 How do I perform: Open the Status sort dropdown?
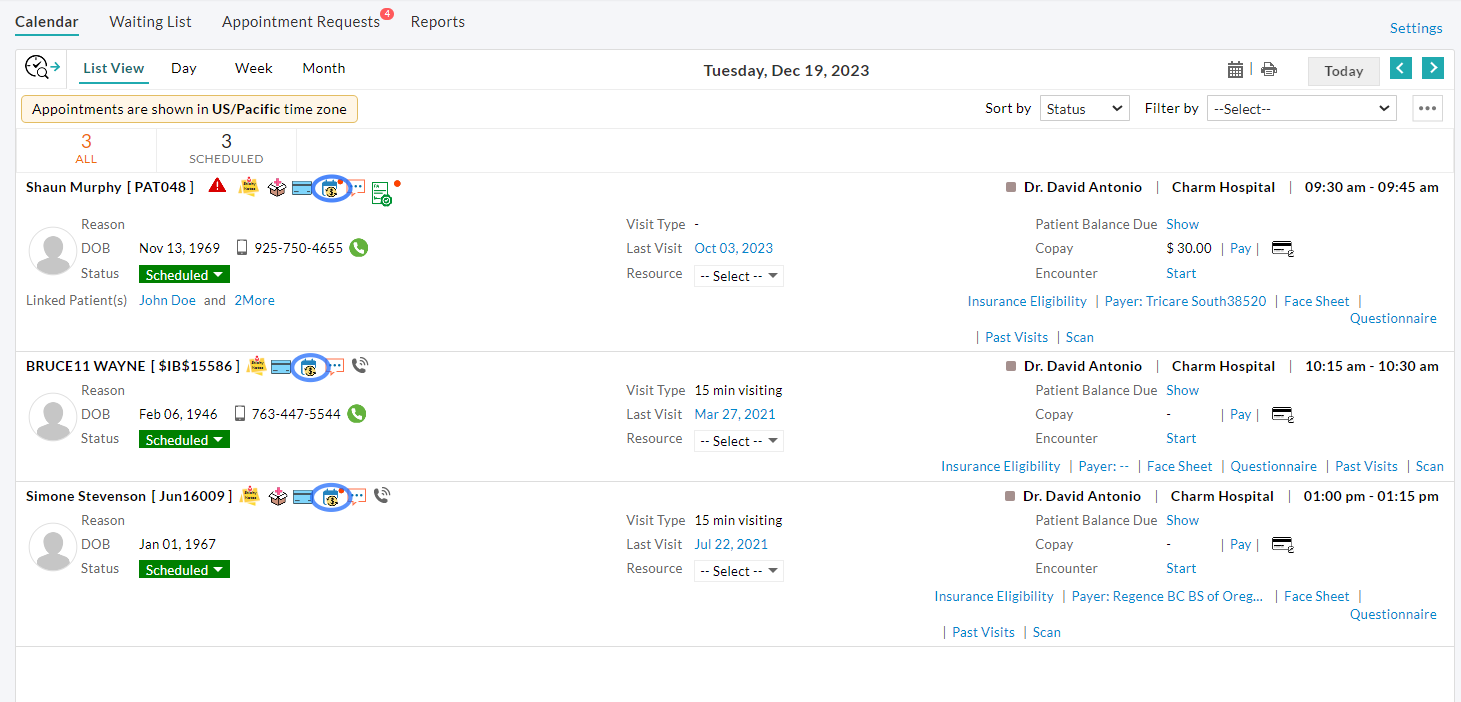tap(1084, 107)
